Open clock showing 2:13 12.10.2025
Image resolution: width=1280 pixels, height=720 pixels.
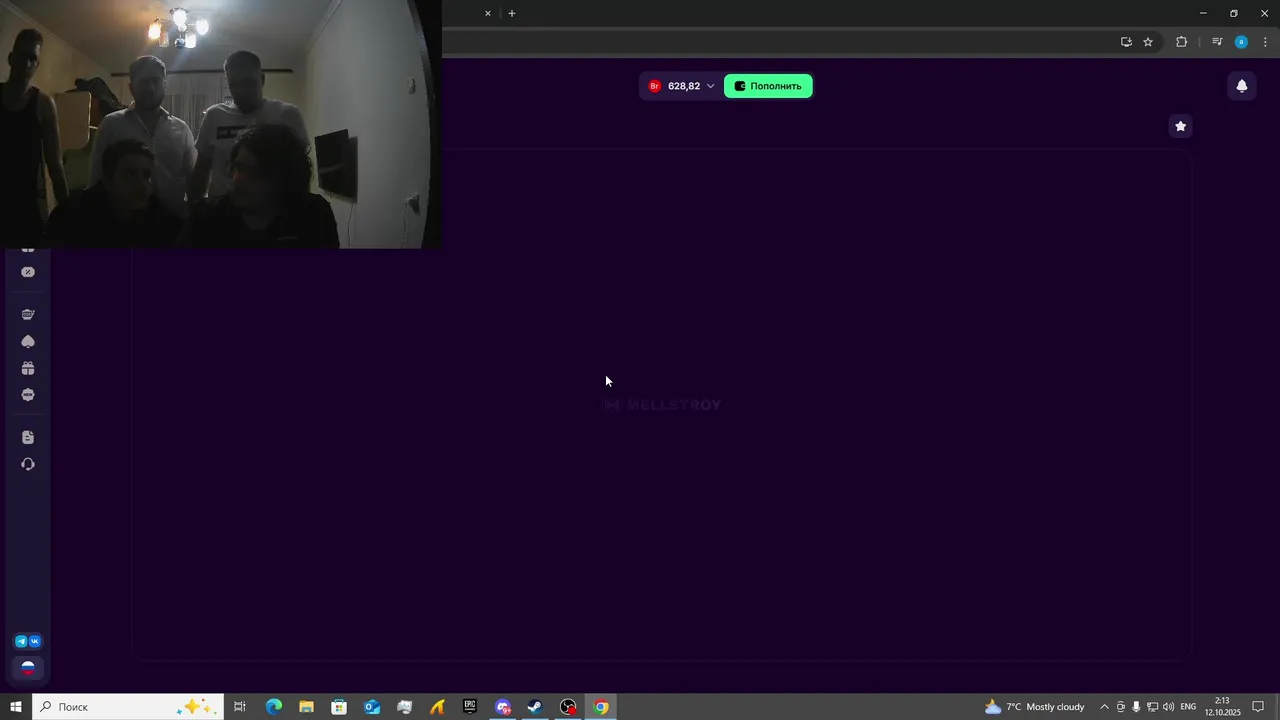point(1222,707)
